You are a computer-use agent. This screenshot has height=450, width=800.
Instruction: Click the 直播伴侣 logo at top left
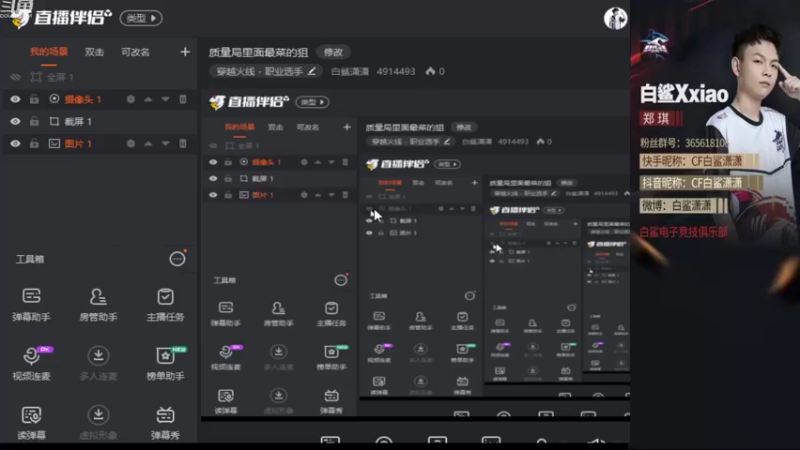(x=61, y=18)
